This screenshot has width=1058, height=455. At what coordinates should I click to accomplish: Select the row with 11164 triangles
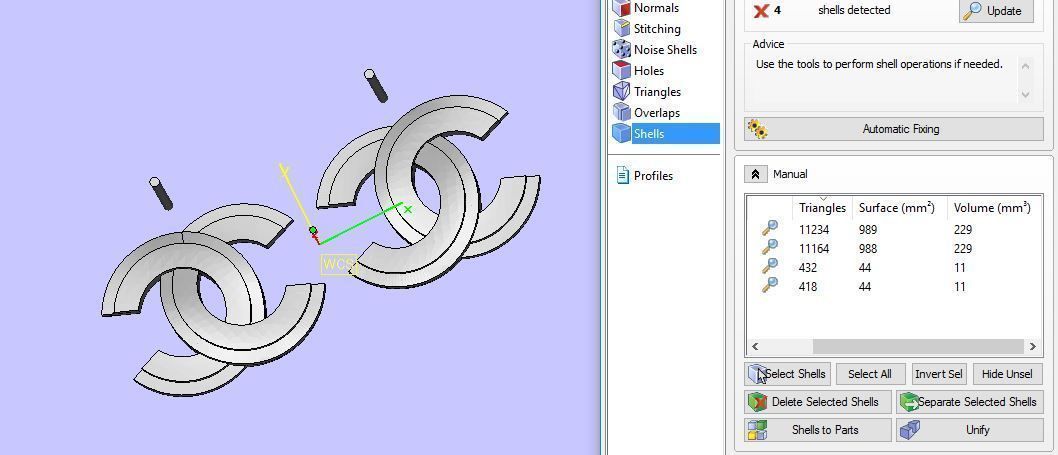tap(892, 248)
